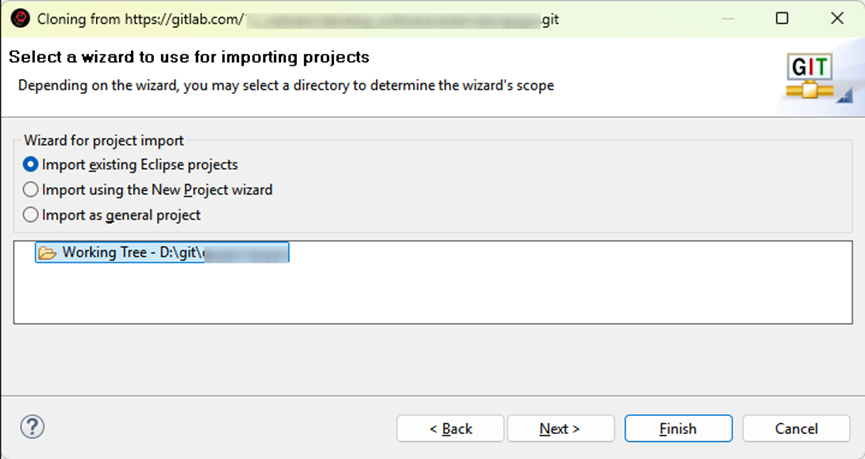Open help via the question mark icon

click(32, 427)
